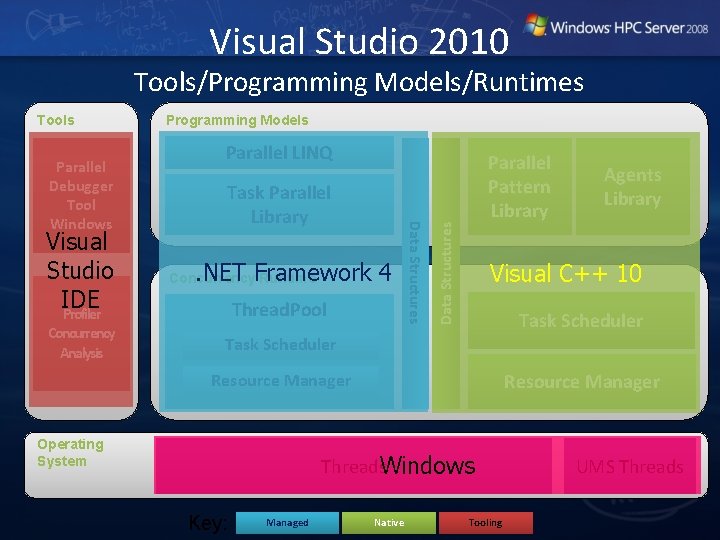Select the Parallel LINQ box

pyautogui.click(x=279, y=152)
